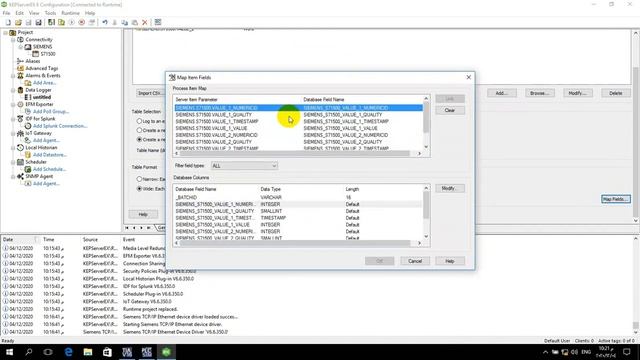Select the 'Wide' table format radio button

point(139,189)
